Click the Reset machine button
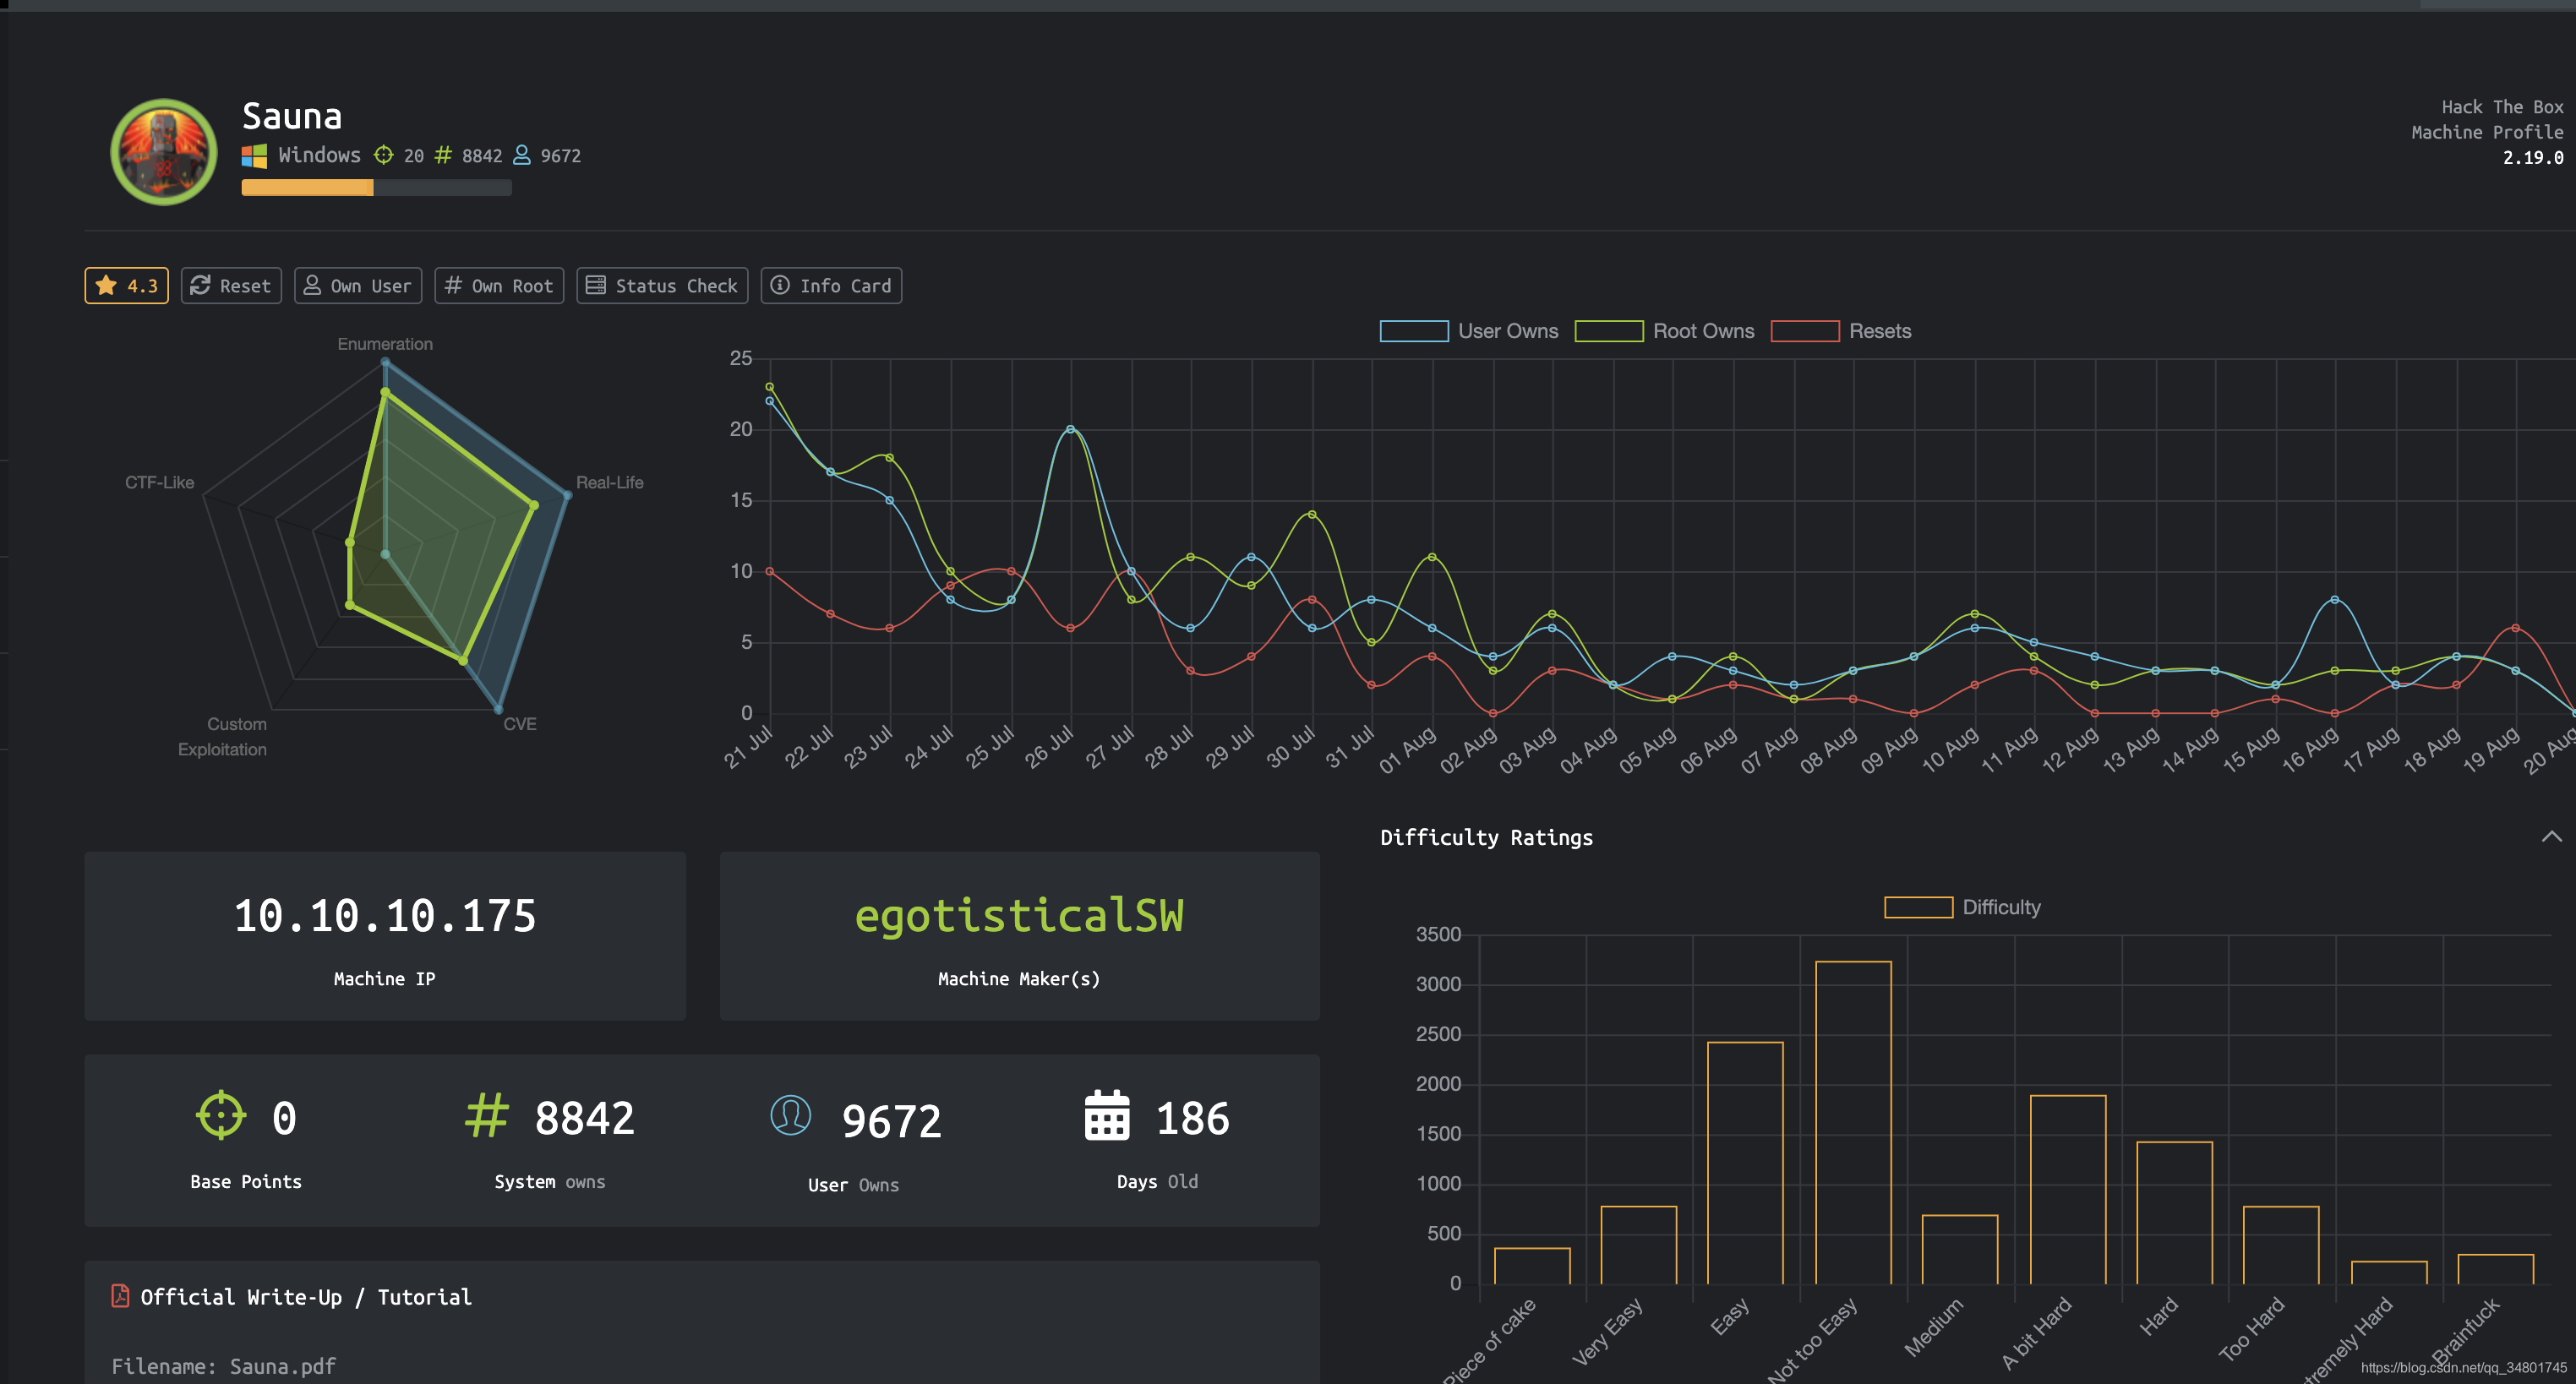The height and width of the screenshot is (1384, 2576). coord(231,286)
